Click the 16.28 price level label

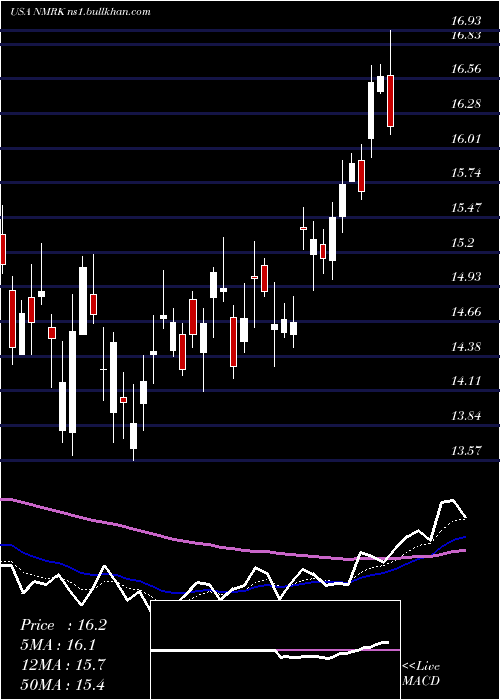click(x=466, y=104)
